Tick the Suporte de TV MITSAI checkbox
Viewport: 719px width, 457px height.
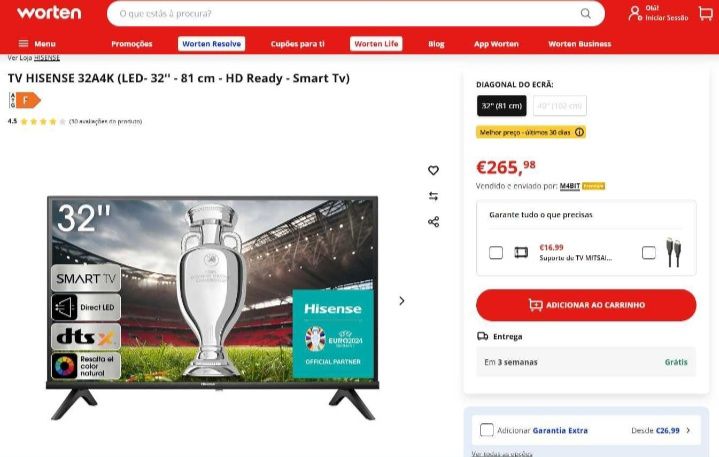pyautogui.click(x=496, y=253)
